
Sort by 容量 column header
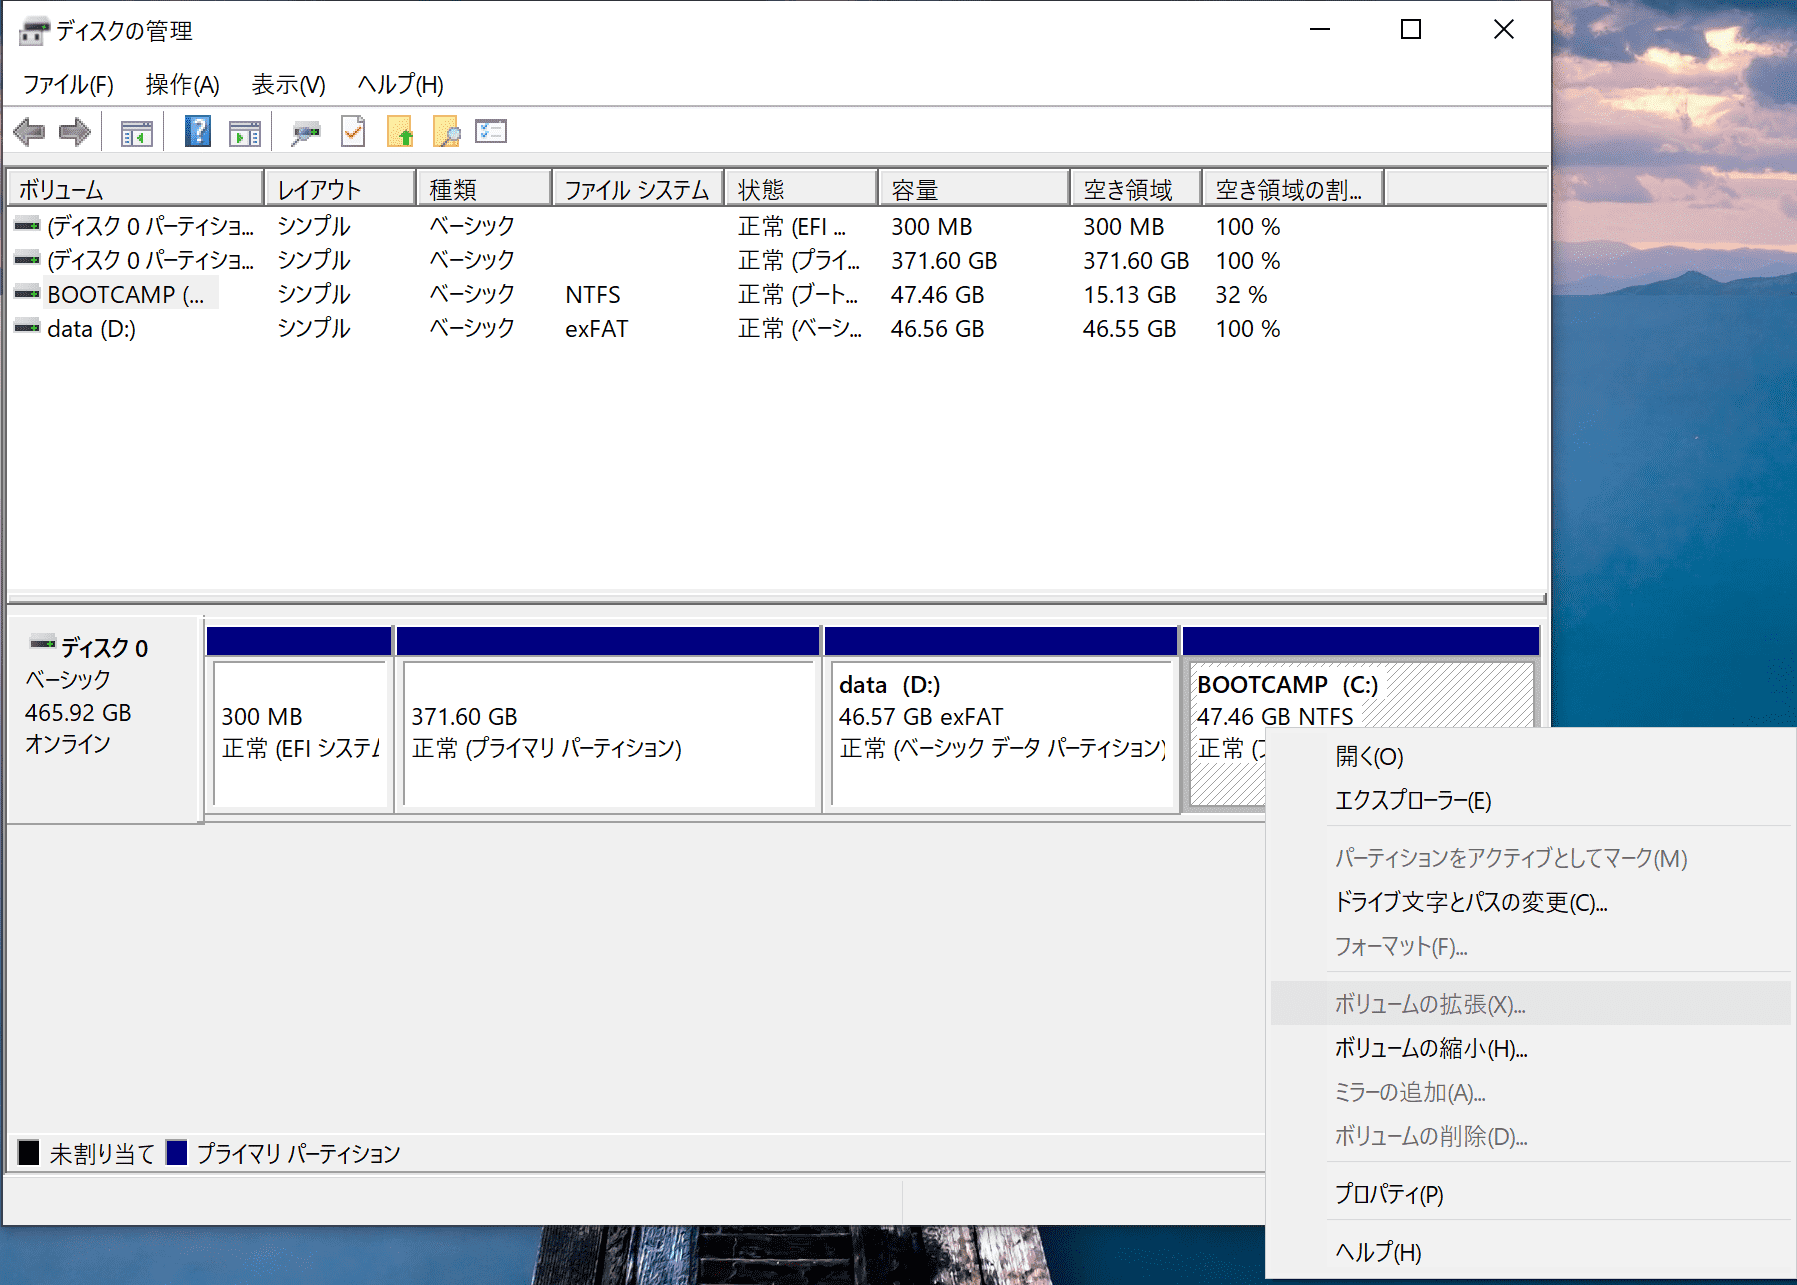tap(974, 189)
